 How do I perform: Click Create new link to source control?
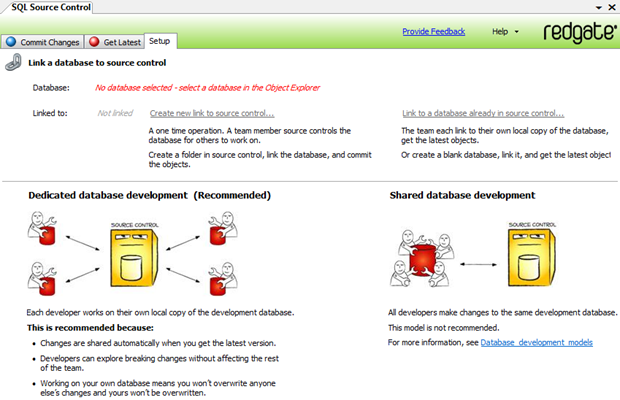[x=211, y=113]
